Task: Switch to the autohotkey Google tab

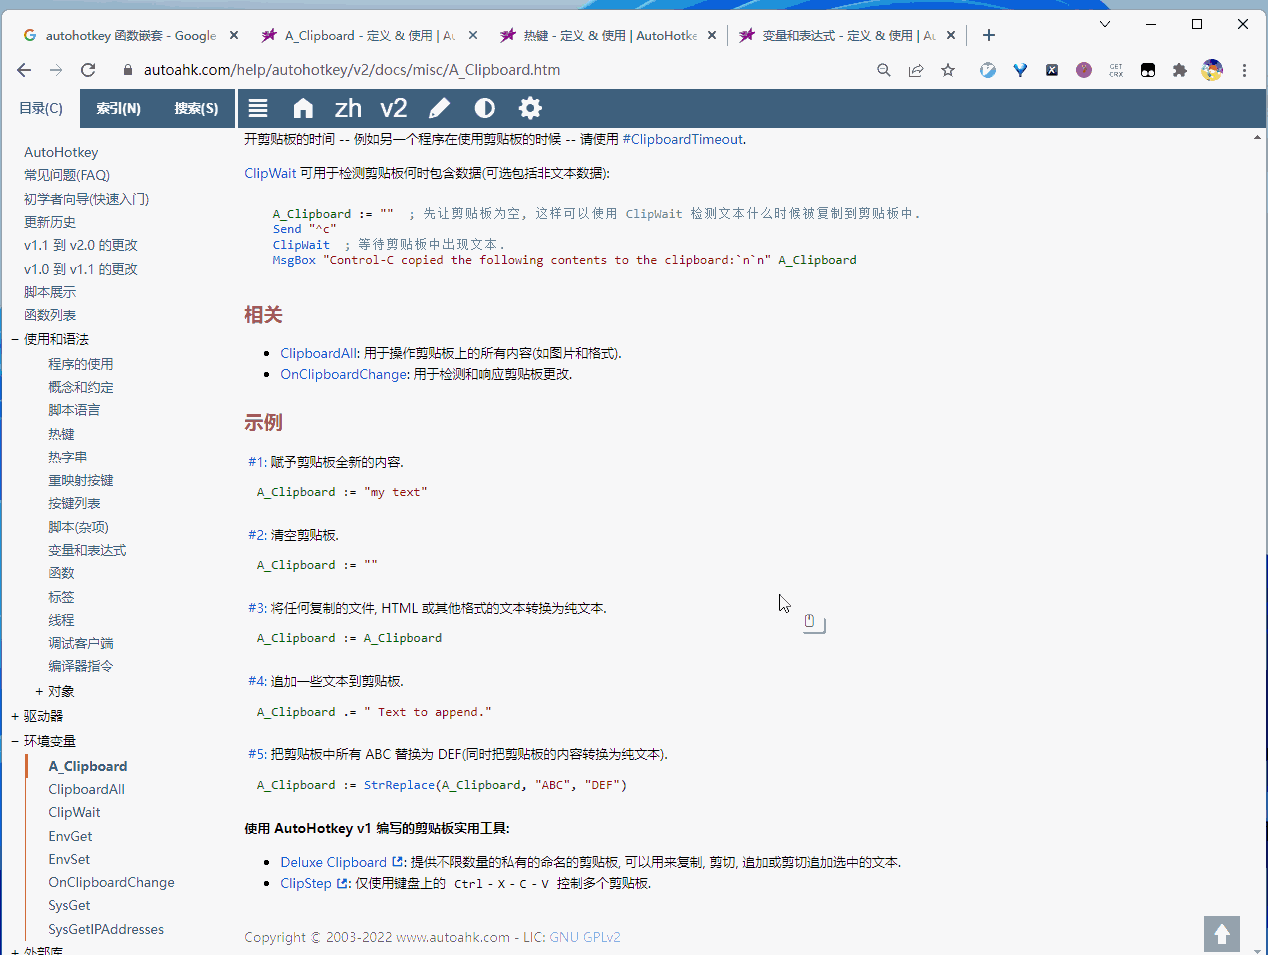Action: 128,35
